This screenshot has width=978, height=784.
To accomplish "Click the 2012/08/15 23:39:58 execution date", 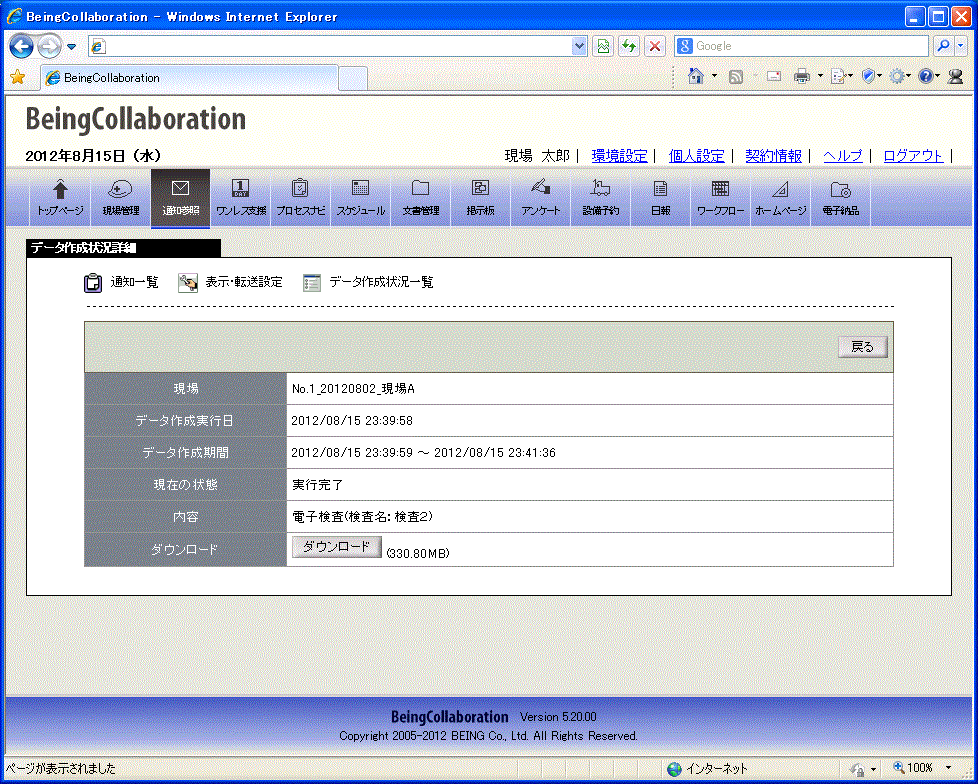I will point(352,421).
